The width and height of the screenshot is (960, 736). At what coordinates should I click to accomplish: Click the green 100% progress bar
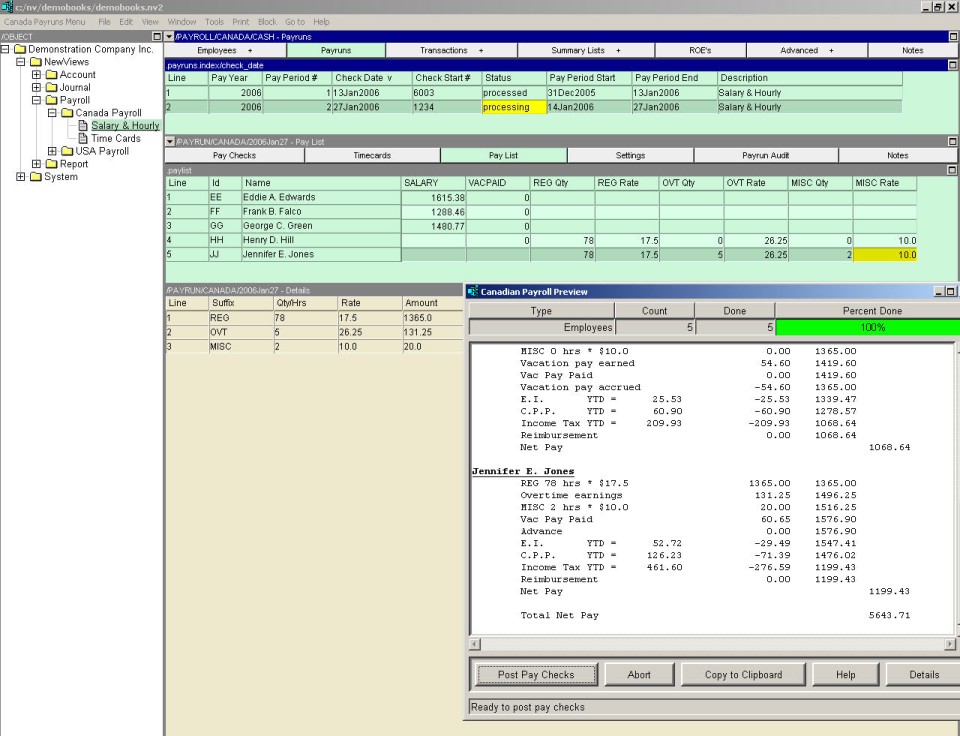(866, 328)
